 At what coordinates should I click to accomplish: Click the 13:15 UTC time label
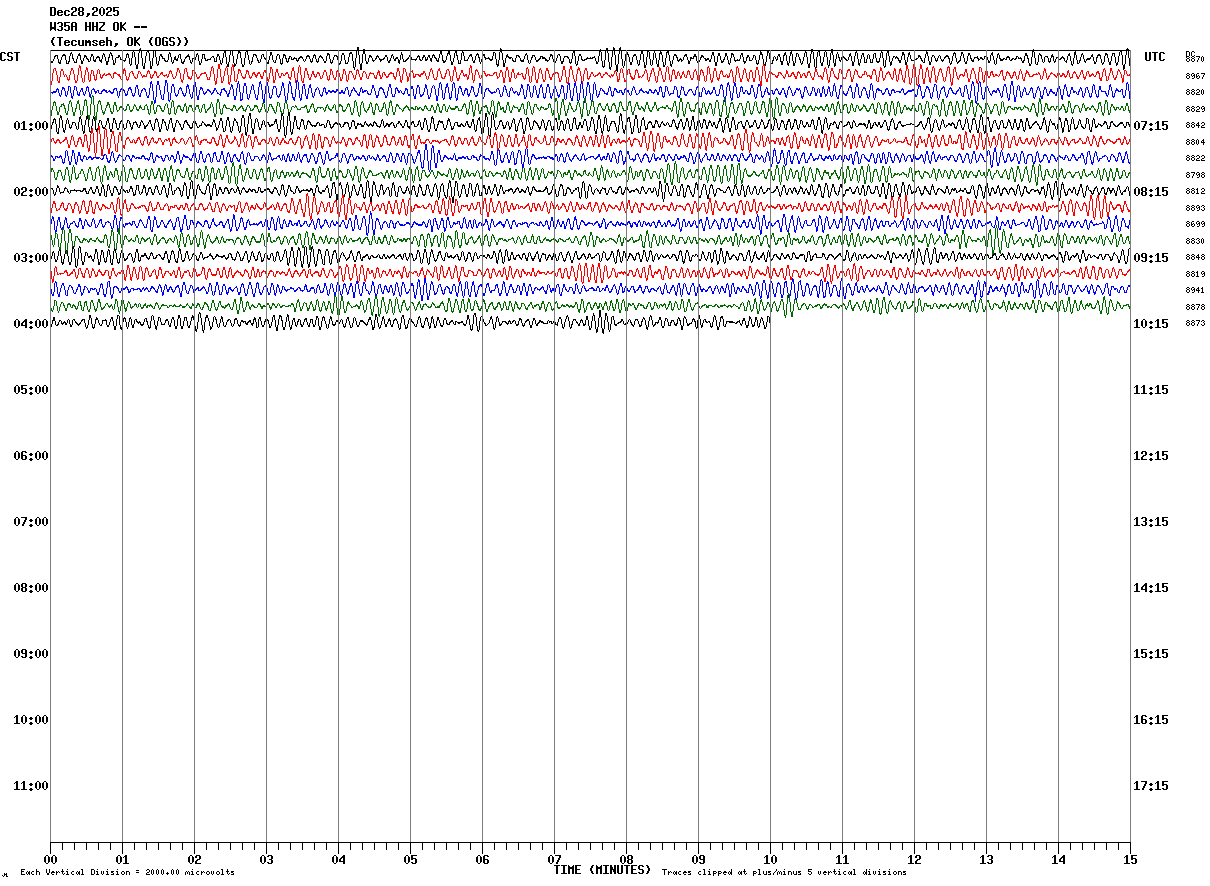[1151, 522]
